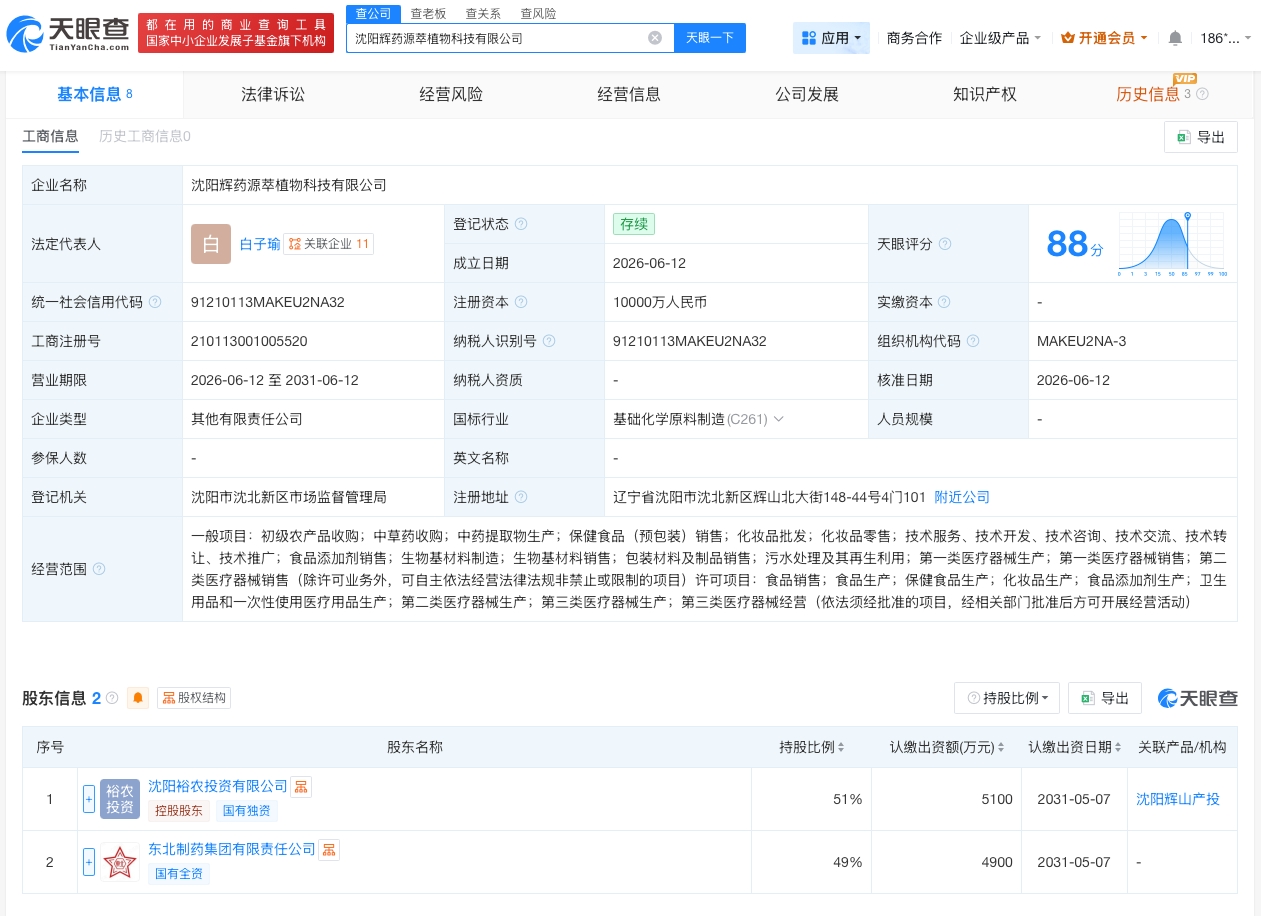Export shareholder info with 导出 button
Image resolution: width=1261 pixels, height=916 pixels.
pyautogui.click(x=1105, y=698)
